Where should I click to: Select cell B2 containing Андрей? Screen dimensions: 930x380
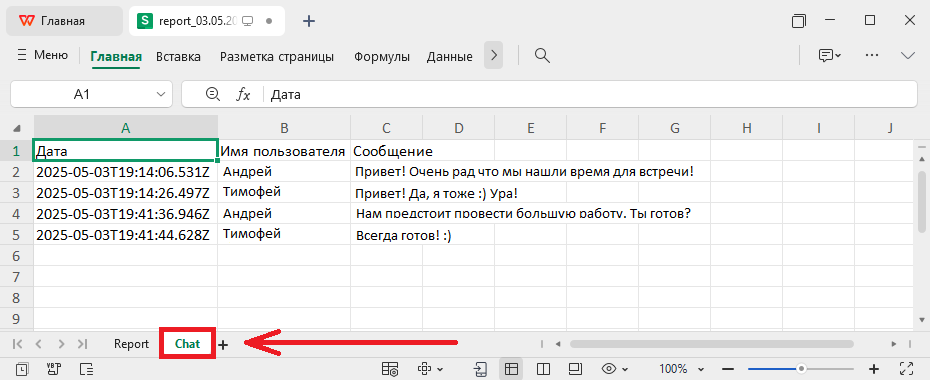click(284, 172)
